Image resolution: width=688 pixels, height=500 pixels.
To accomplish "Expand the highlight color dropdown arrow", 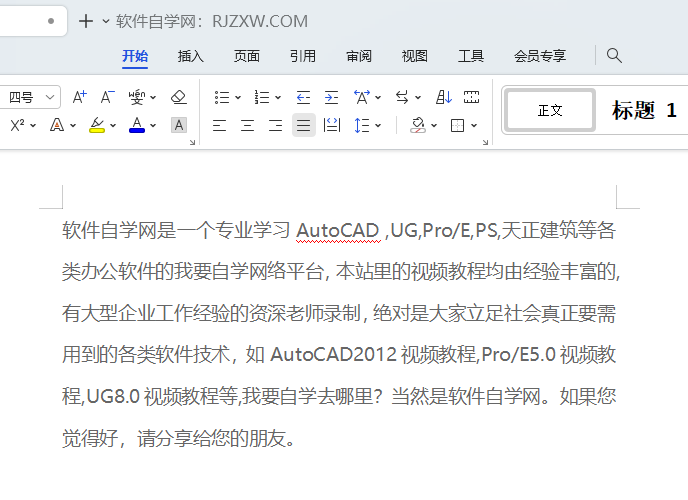I will click(113, 126).
